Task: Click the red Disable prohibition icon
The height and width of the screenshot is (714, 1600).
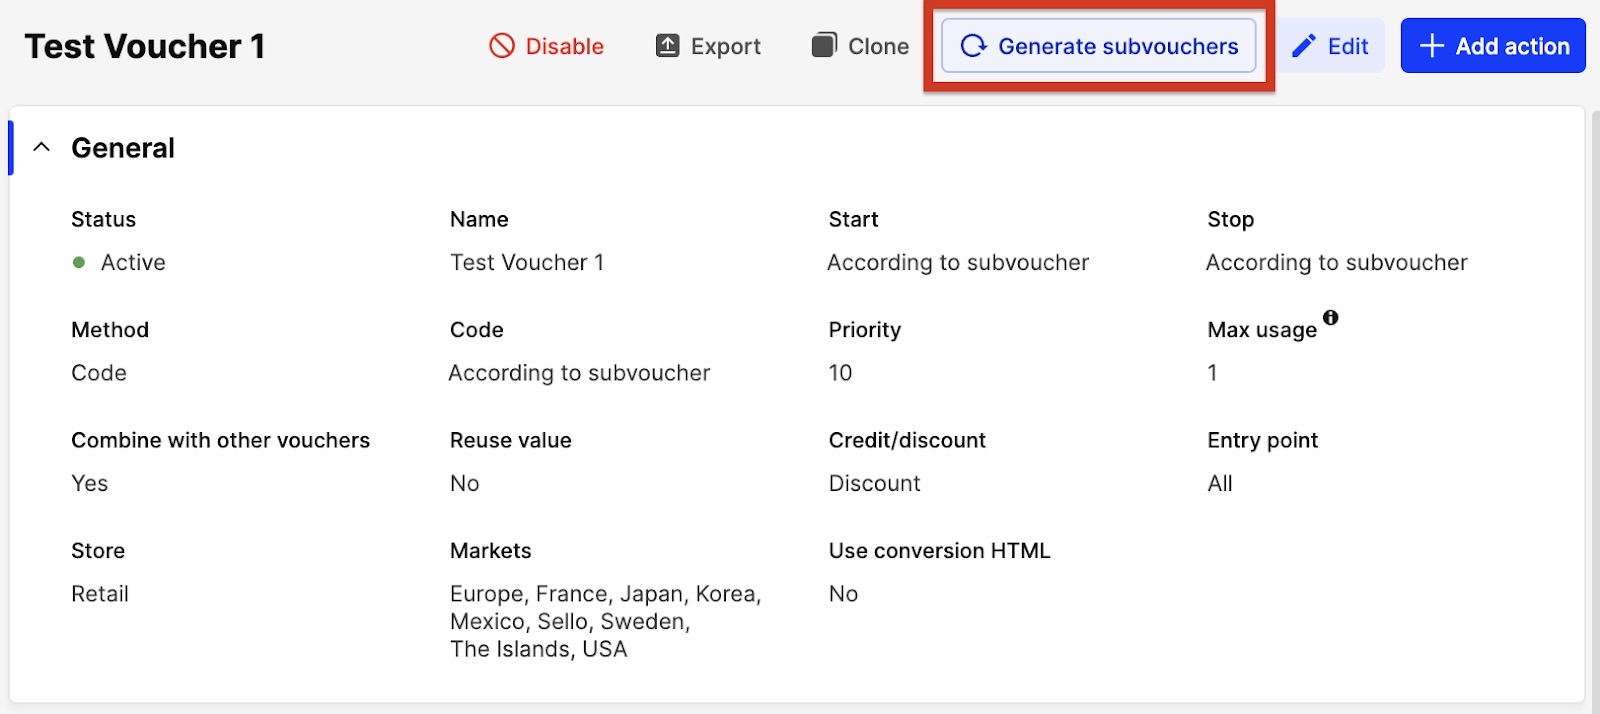Action: click(x=501, y=46)
